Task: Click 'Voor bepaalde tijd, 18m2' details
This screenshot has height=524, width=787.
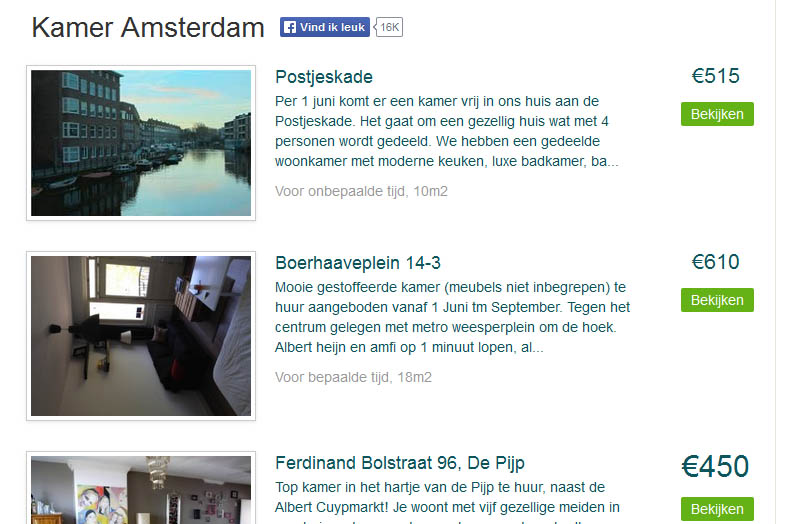Action: click(353, 377)
